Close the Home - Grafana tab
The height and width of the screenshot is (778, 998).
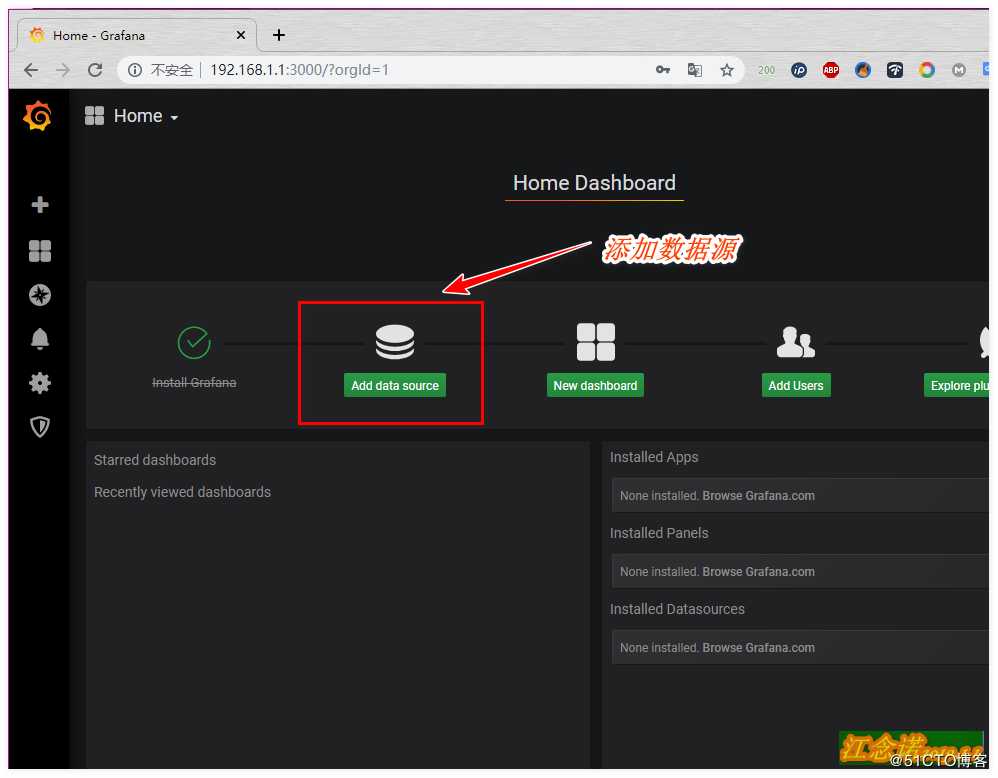click(241, 35)
